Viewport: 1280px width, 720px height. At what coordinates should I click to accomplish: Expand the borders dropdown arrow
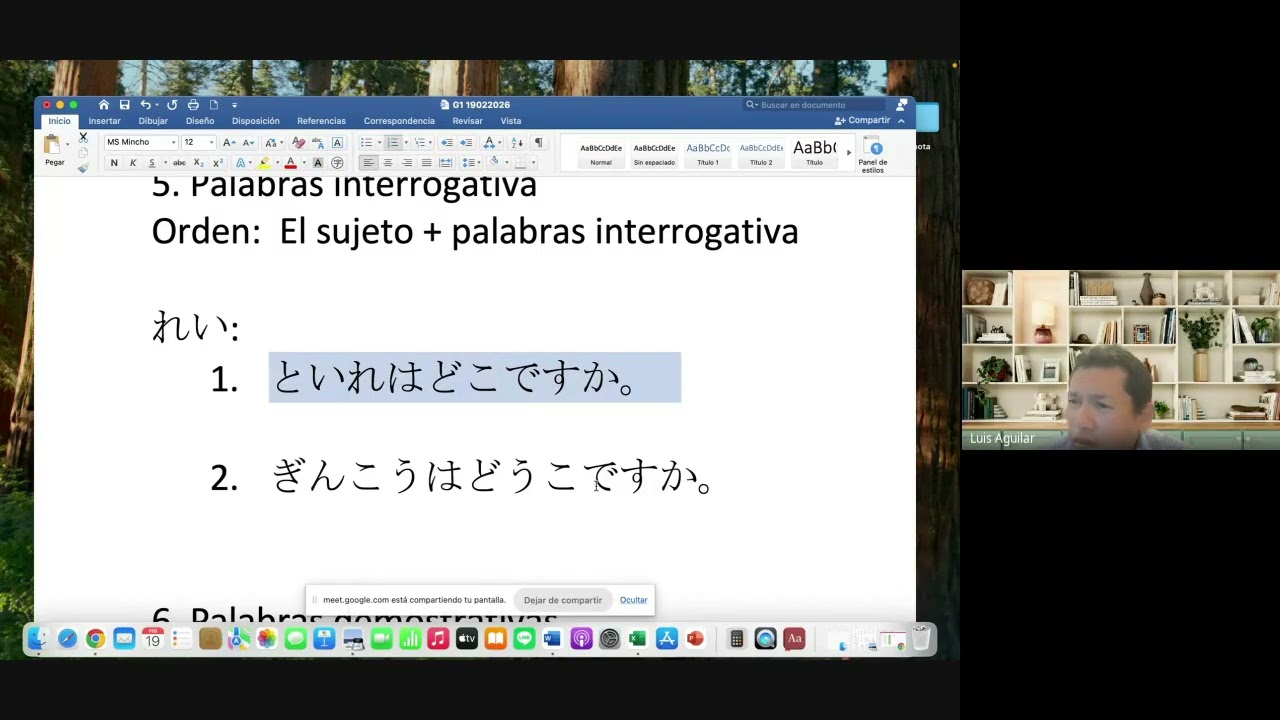[x=533, y=163]
